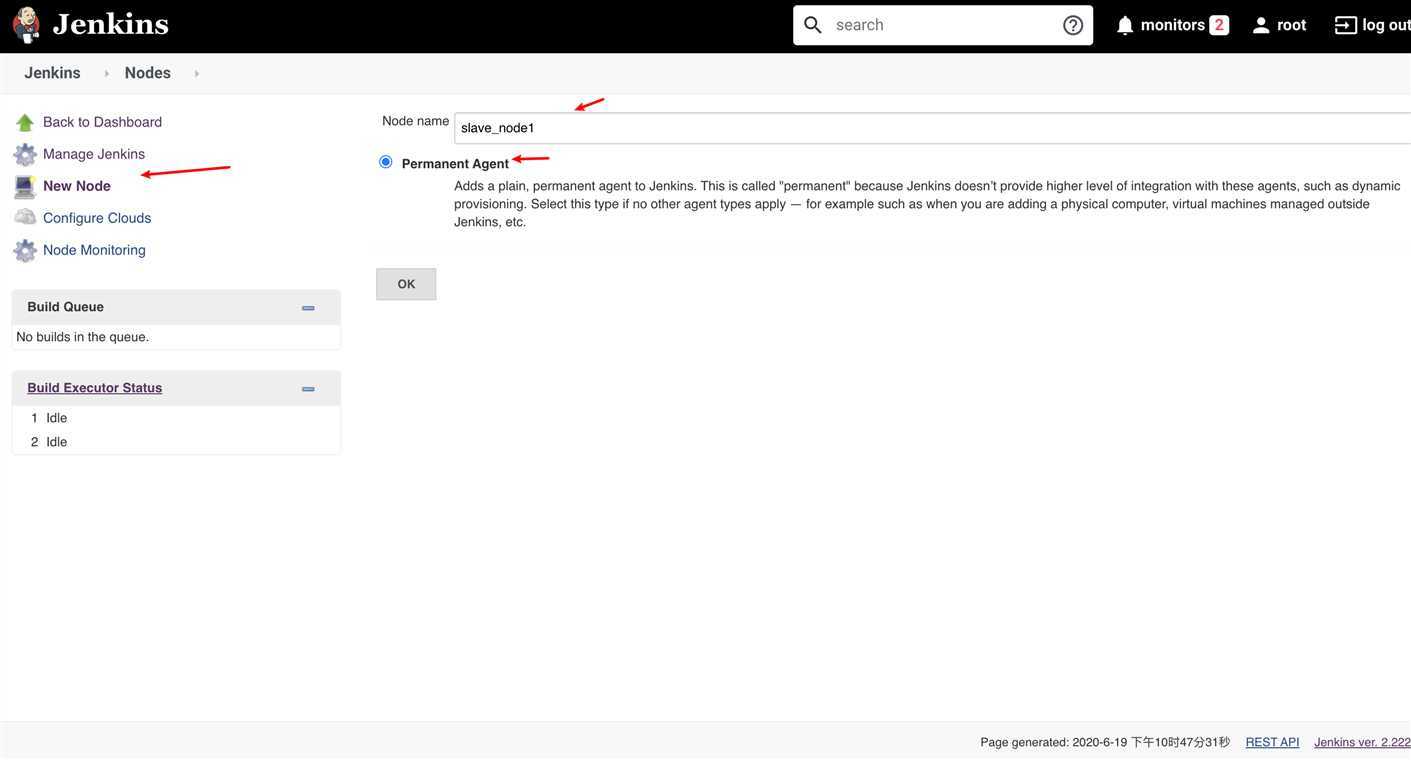Go to Nodes breadcrumb item

click(x=148, y=73)
